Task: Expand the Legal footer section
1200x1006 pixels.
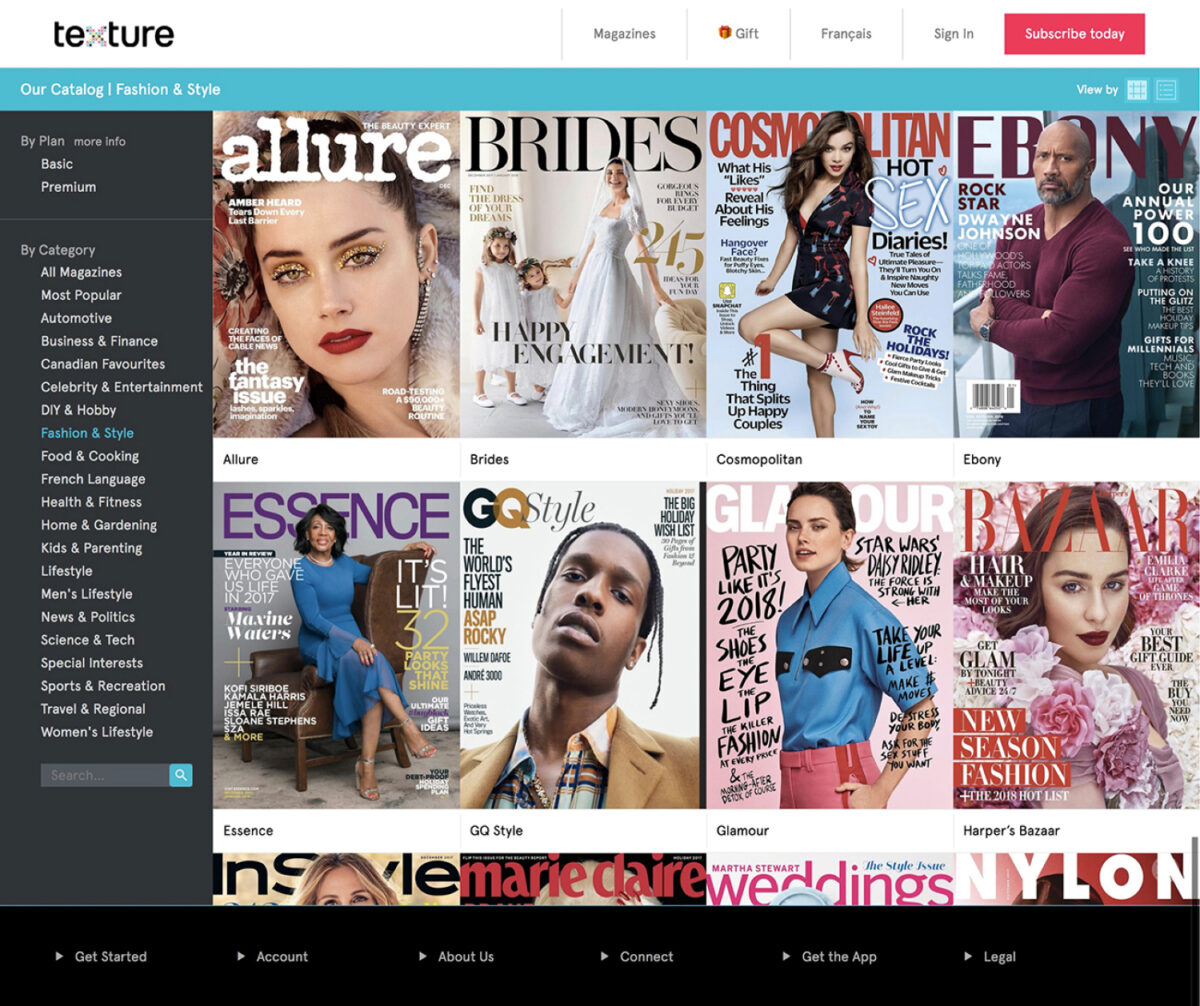Action: (x=990, y=957)
